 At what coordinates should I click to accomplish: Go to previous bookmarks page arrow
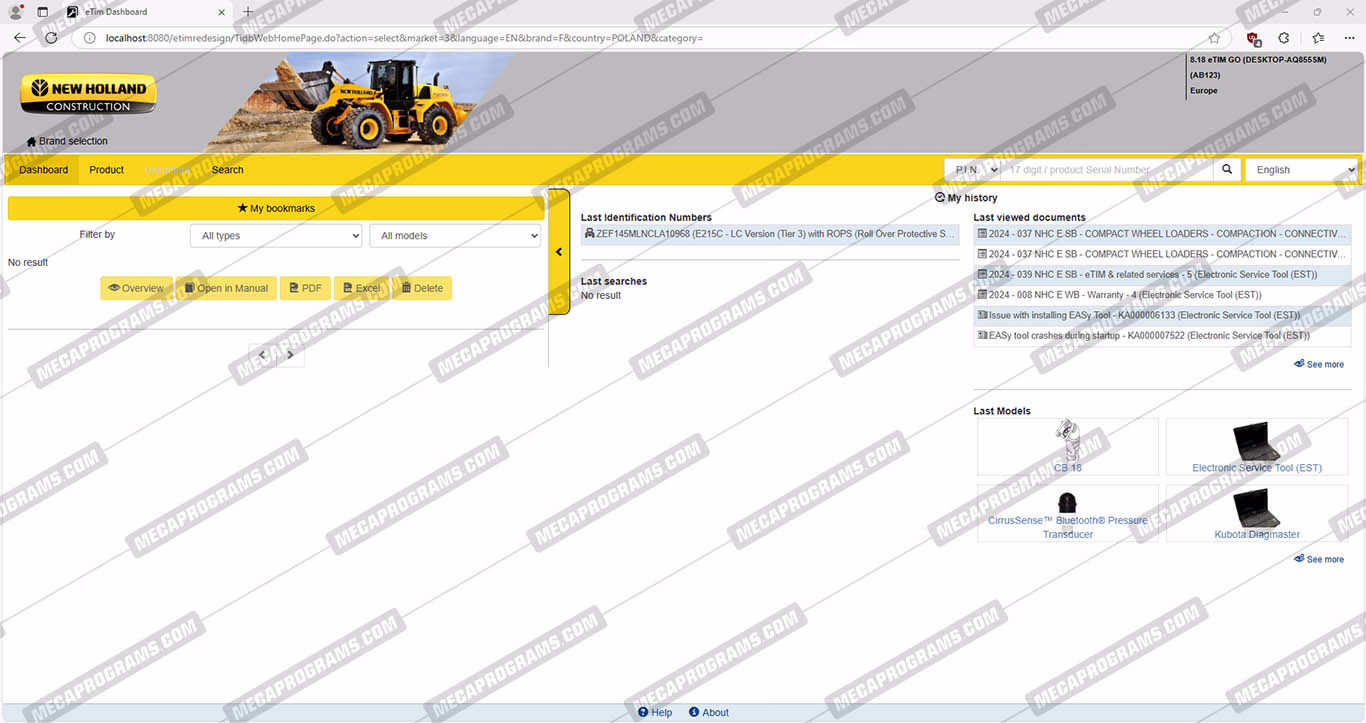coord(263,354)
